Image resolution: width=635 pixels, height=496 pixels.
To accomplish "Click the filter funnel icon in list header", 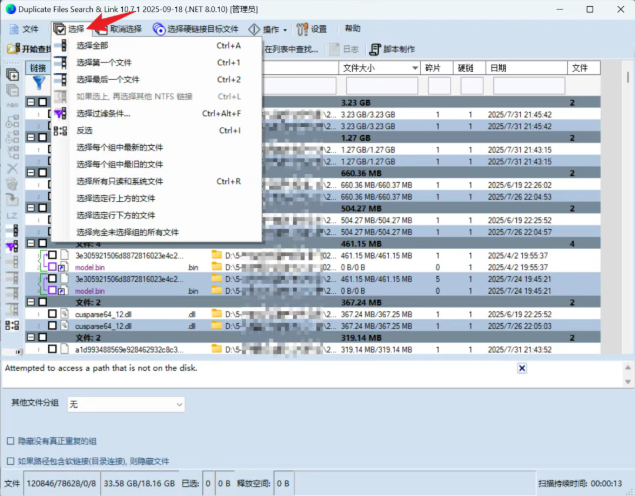I will click(x=41, y=85).
